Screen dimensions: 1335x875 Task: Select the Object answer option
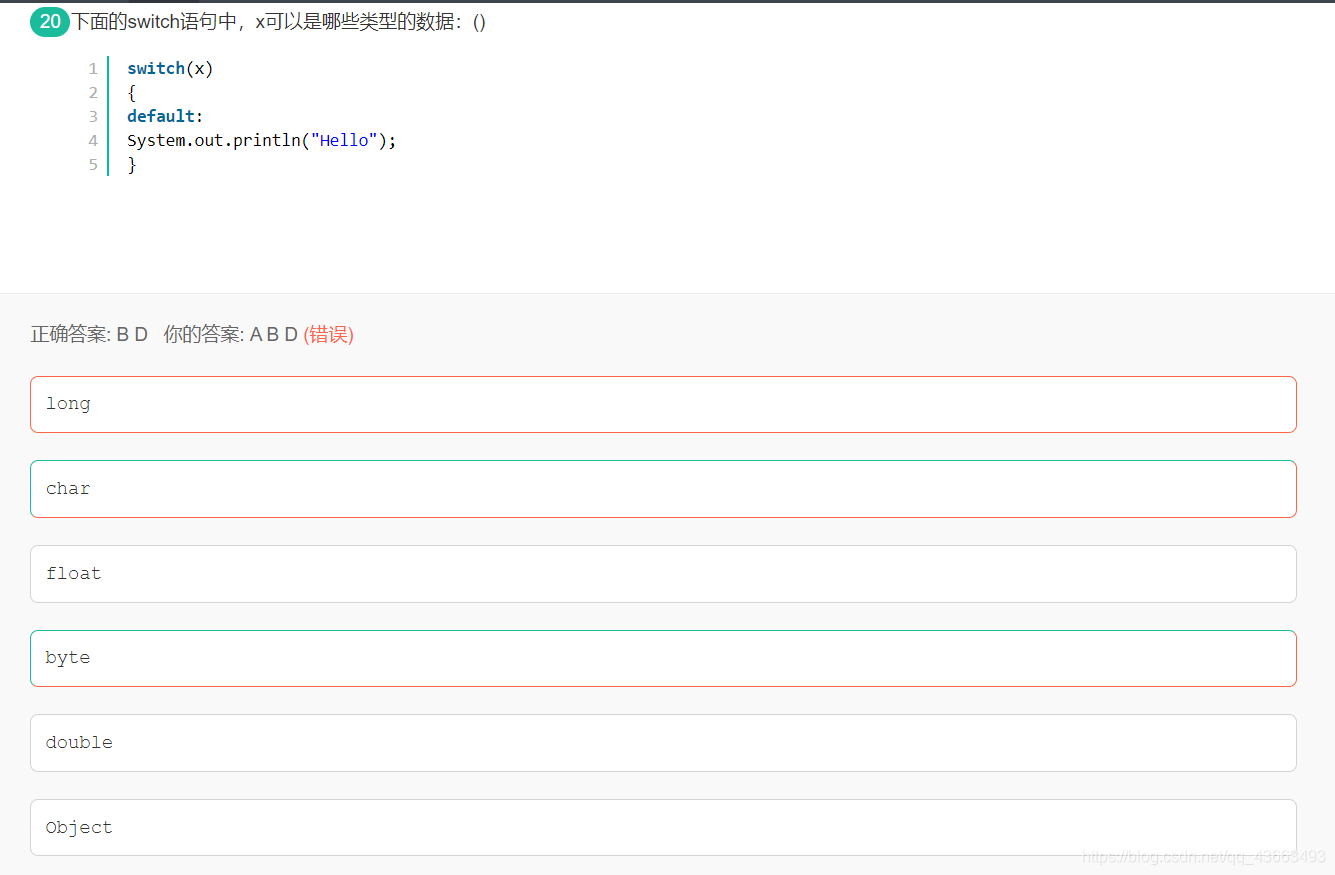pyautogui.click(x=663, y=827)
